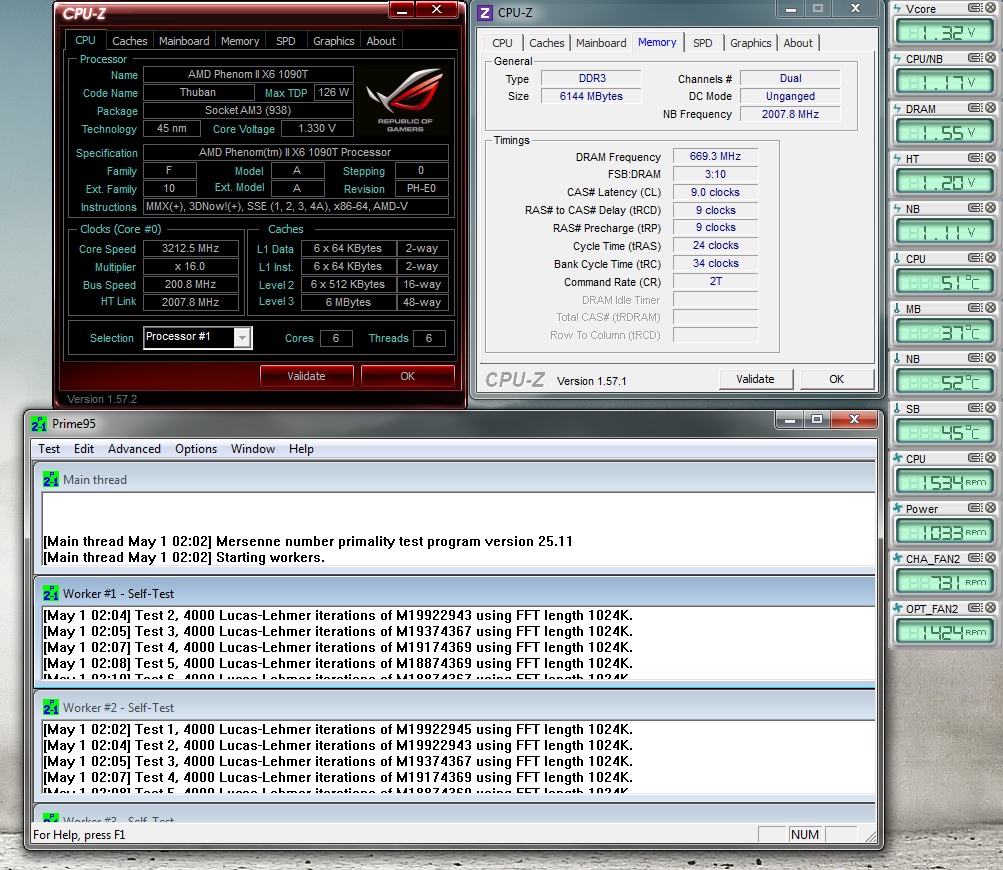Click the Core Voltage value 1.330 V

pyautogui.click(x=317, y=128)
